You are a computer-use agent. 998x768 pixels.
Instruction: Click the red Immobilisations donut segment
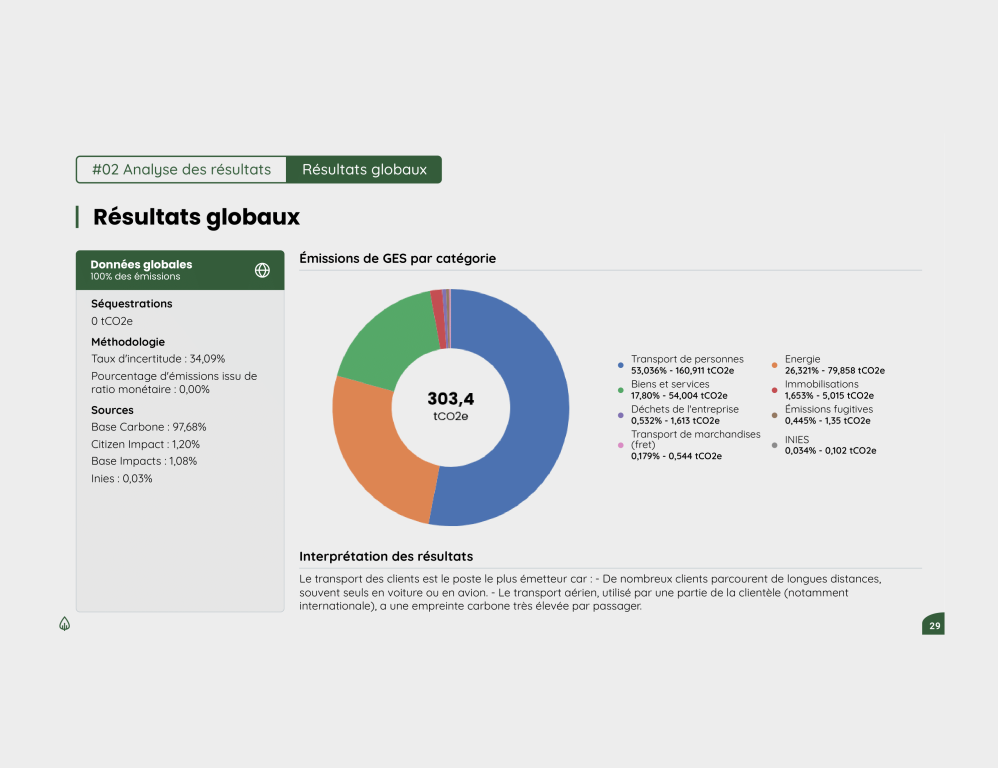pos(438,319)
